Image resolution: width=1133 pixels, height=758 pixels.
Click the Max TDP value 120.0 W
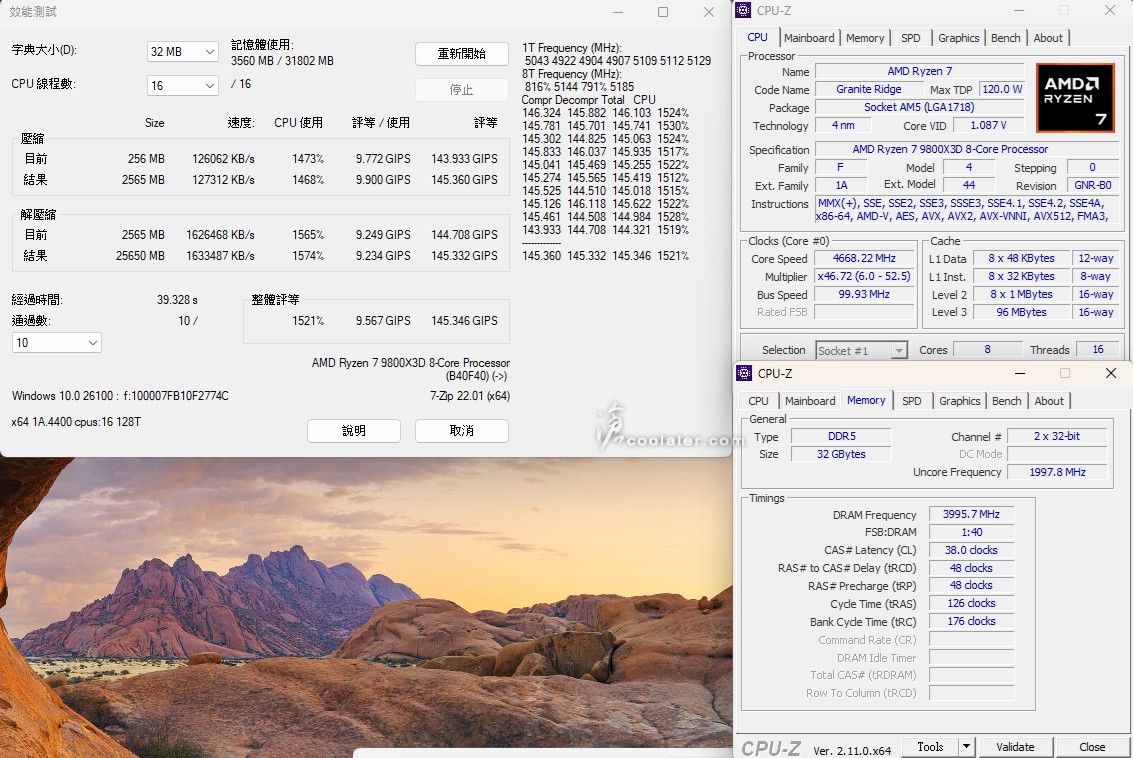pos(1002,89)
